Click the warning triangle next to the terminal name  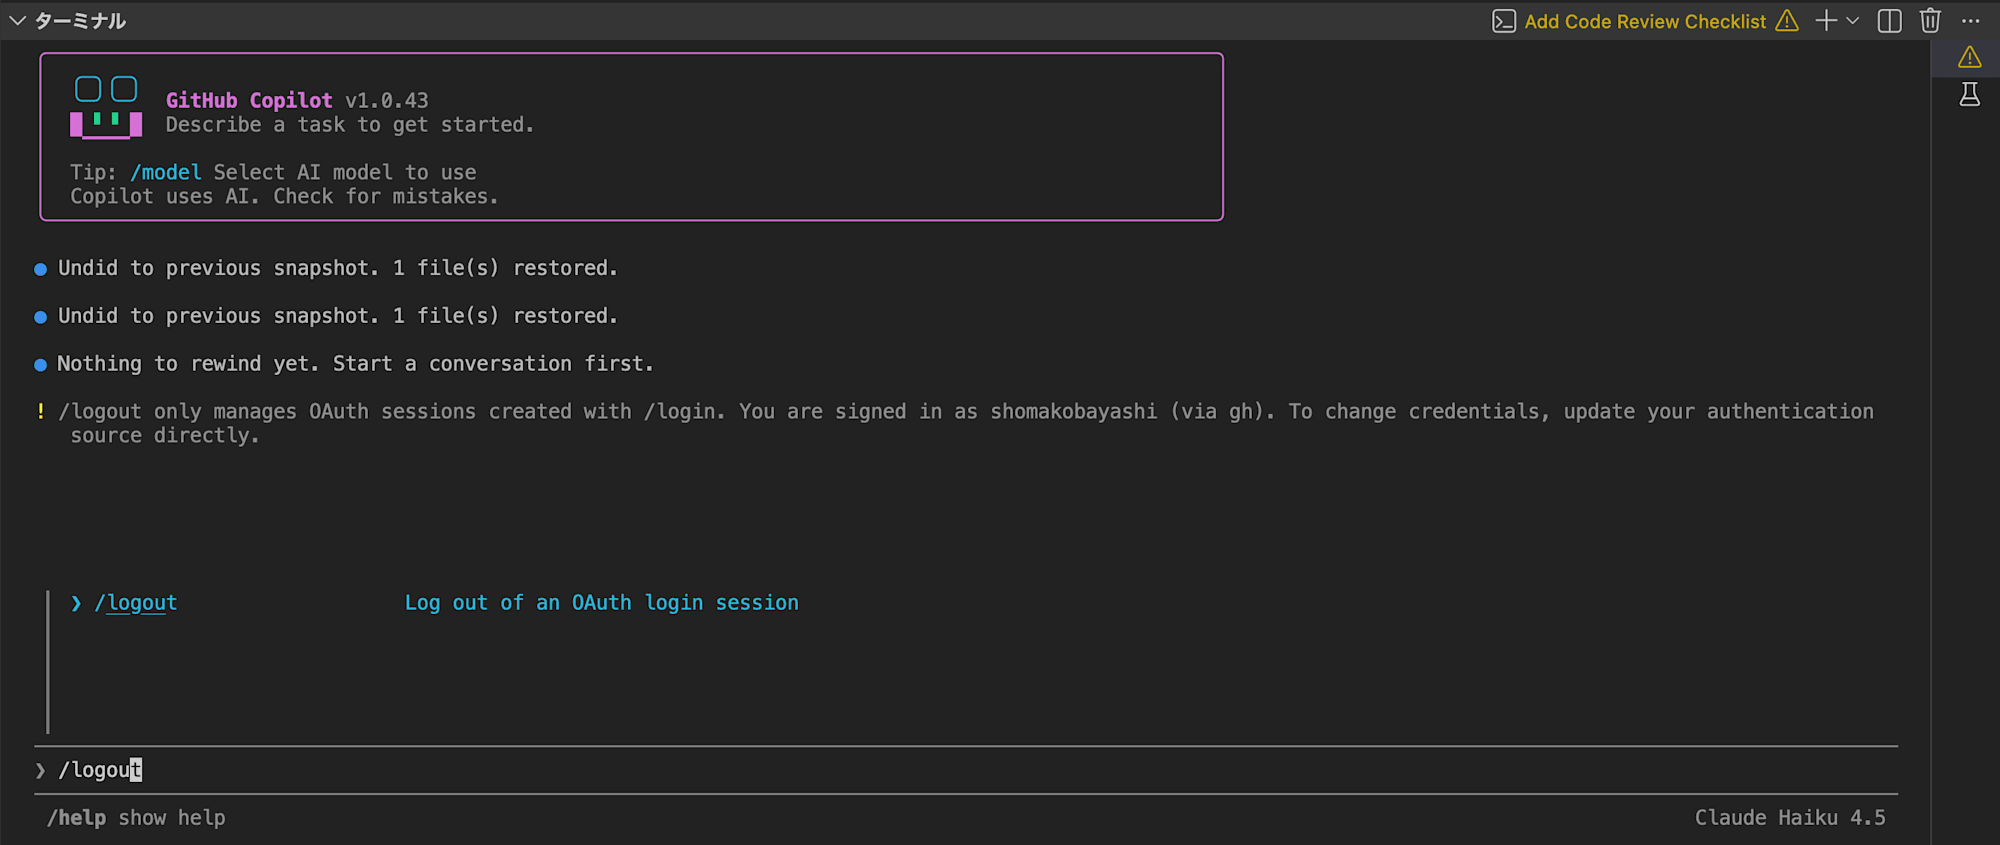coord(1787,21)
